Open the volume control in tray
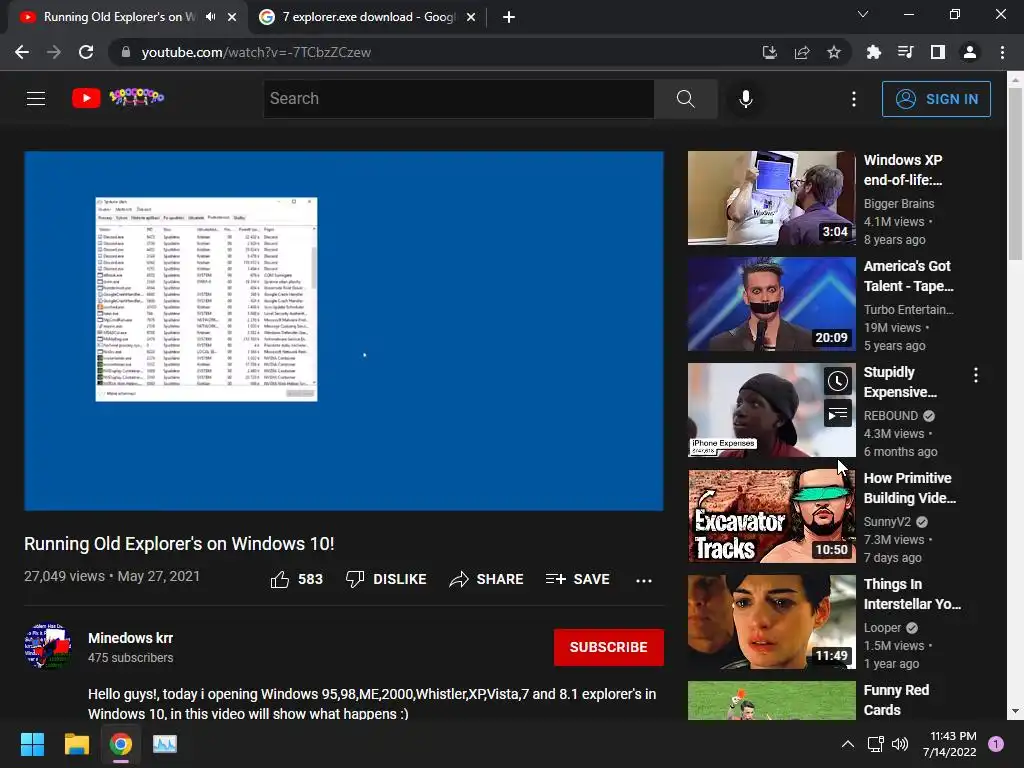Image resolution: width=1024 pixels, height=768 pixels. point(900,744)
